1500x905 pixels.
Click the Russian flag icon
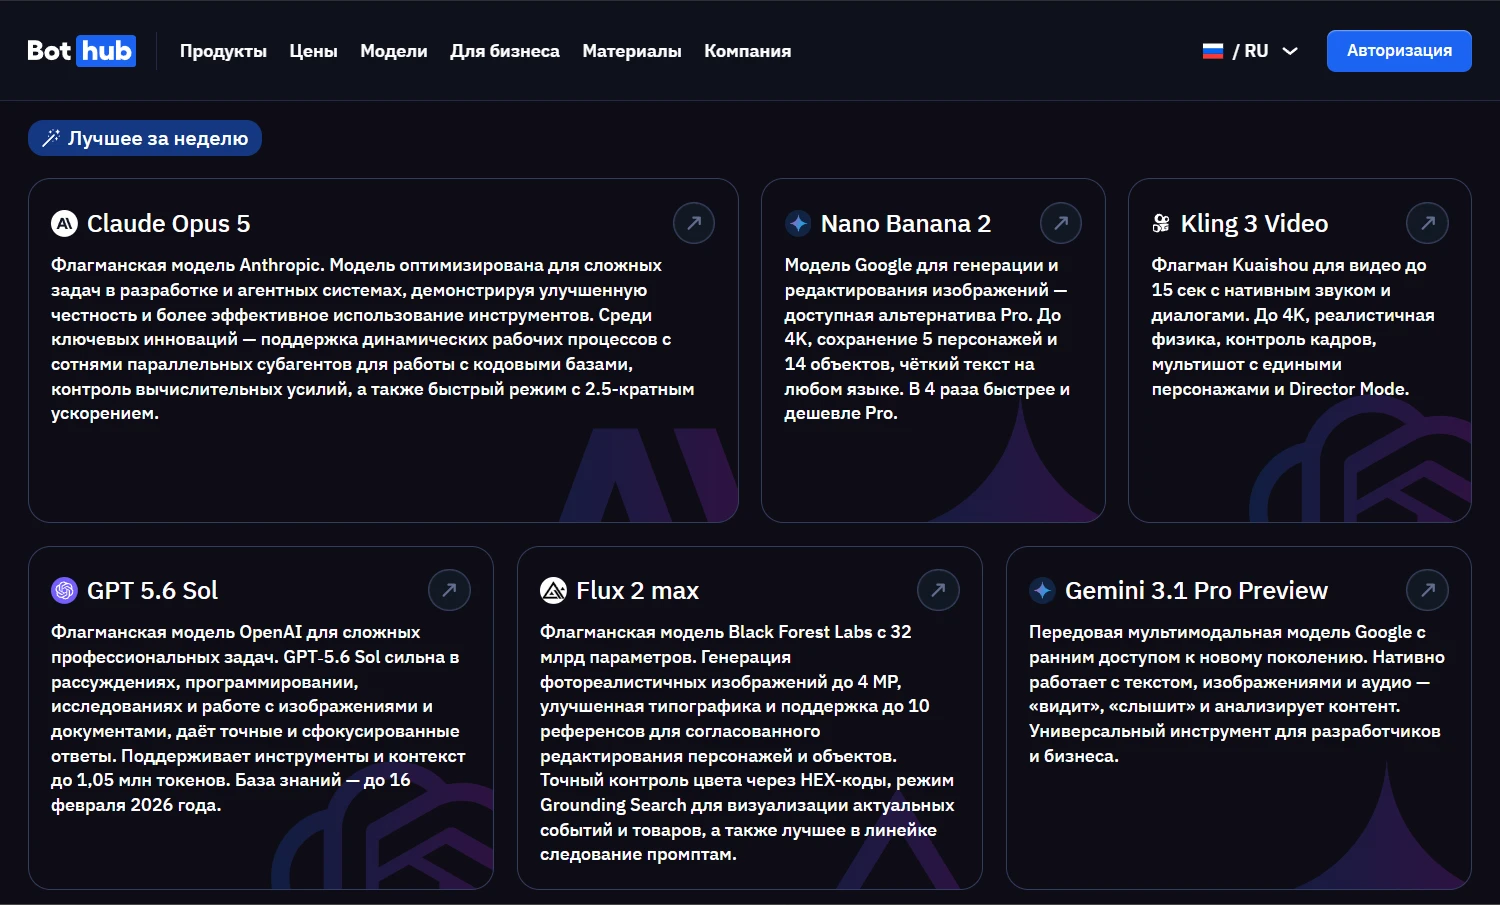click(x=1213, y=51)
